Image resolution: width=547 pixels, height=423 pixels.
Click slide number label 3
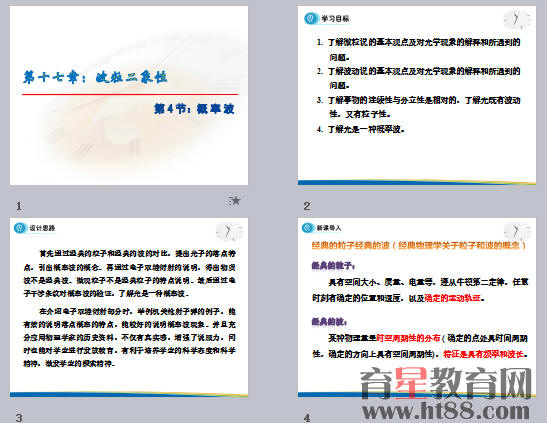[19, 417]
